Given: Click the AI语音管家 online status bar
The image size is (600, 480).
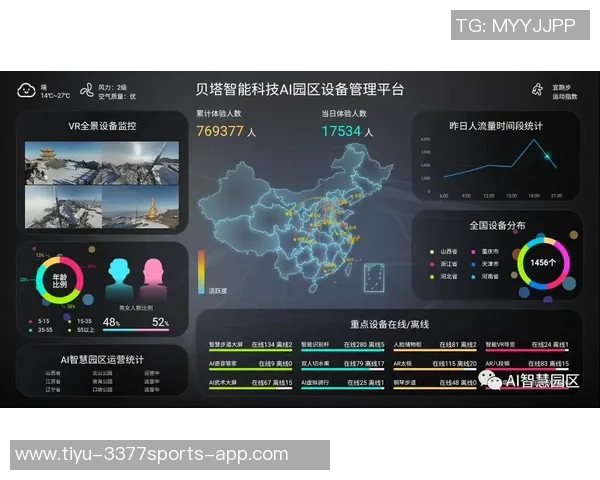Looking at the screenshot, I should coord(250,369).
